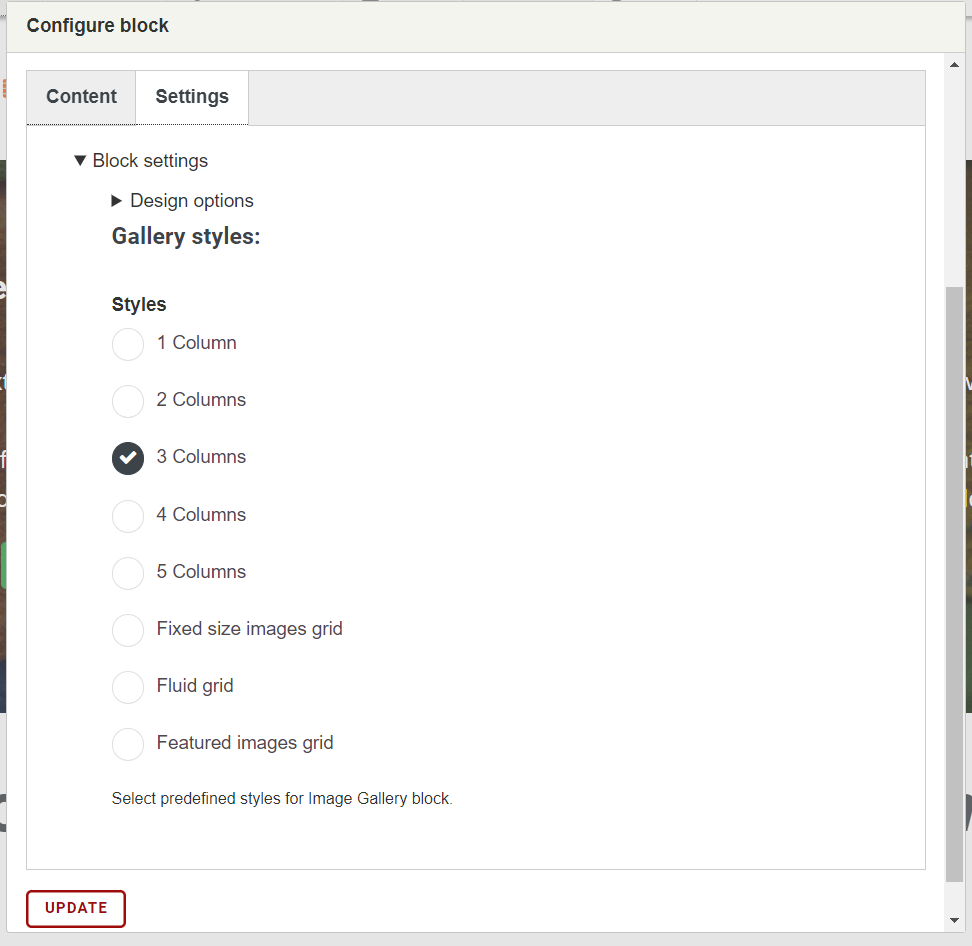Click the 'Styles' label
Screen dimensions: 972x946
[139, 304]
